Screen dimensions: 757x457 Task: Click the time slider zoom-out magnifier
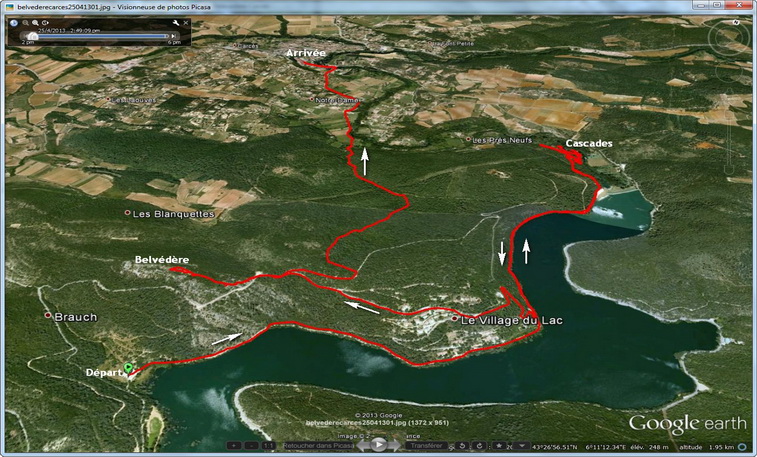point(25,21)
